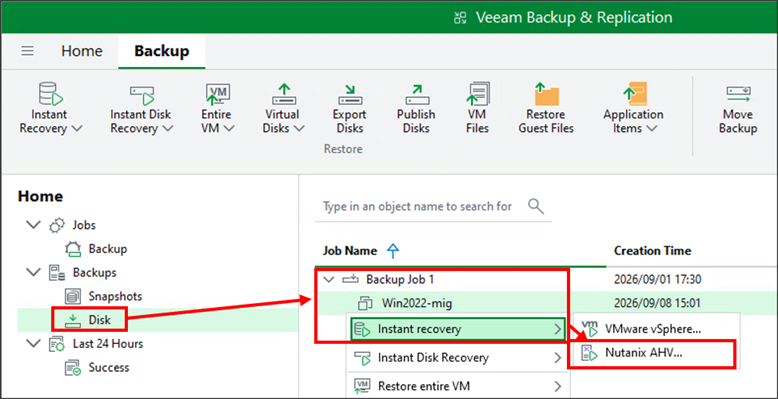
Task: Select the Backup Job 1 row
Action: point(546,279)
